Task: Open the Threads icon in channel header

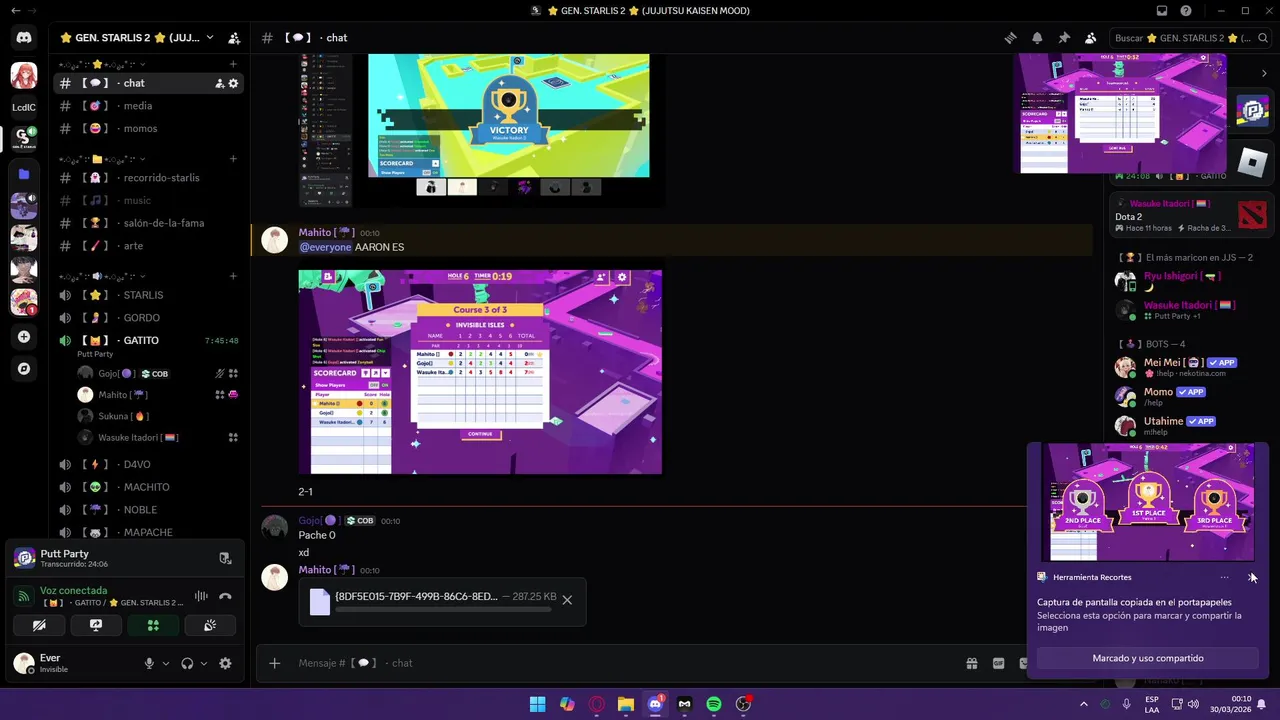Action: pyautogui.click(x=1010, y=38)
